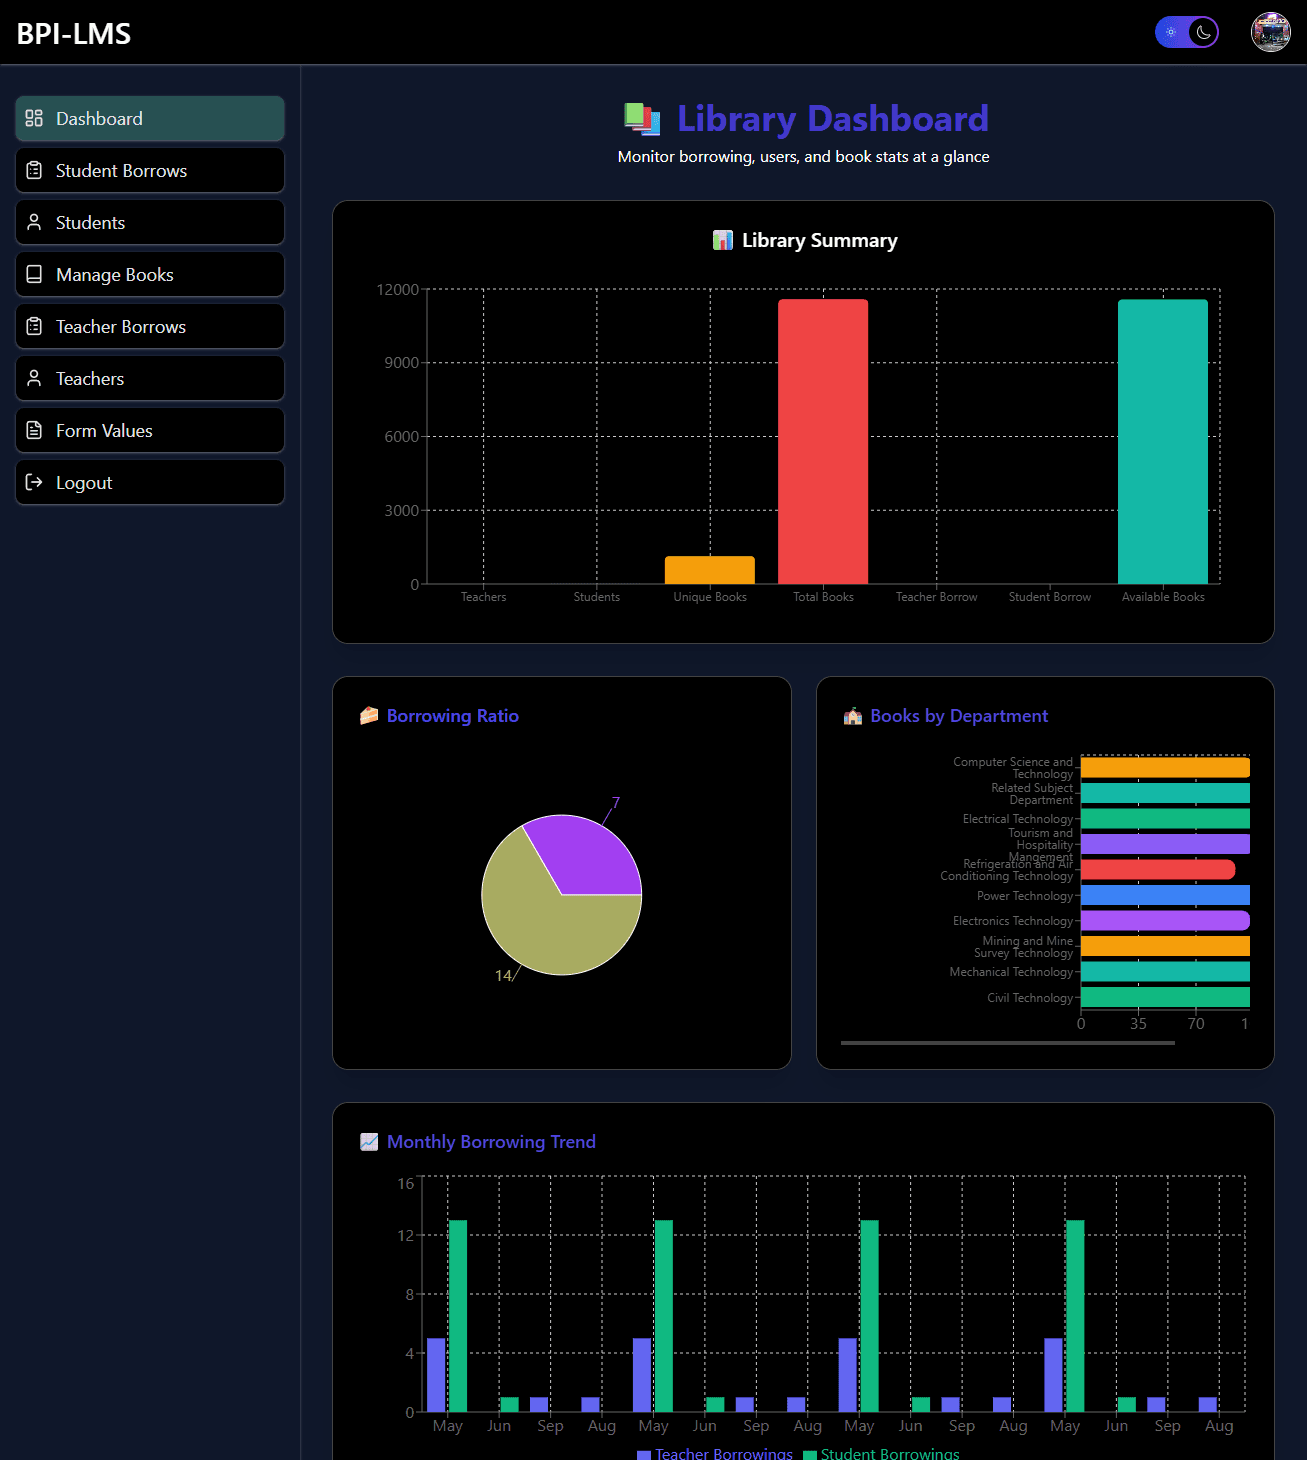Click the building icon next to Books by Department
Image resolution: width=1307 pixels, height=1460 pixels.
(853, 716)
